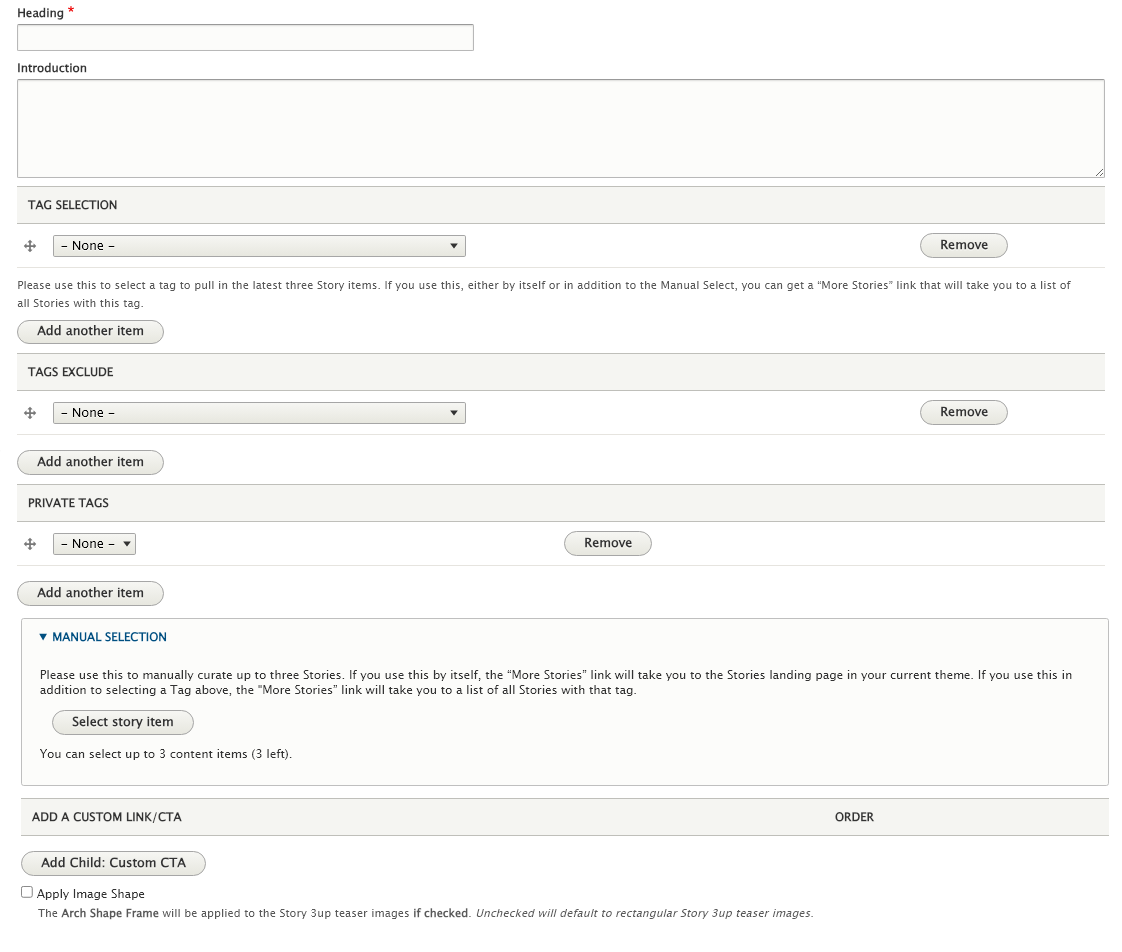Click the Heading field label

41,13
